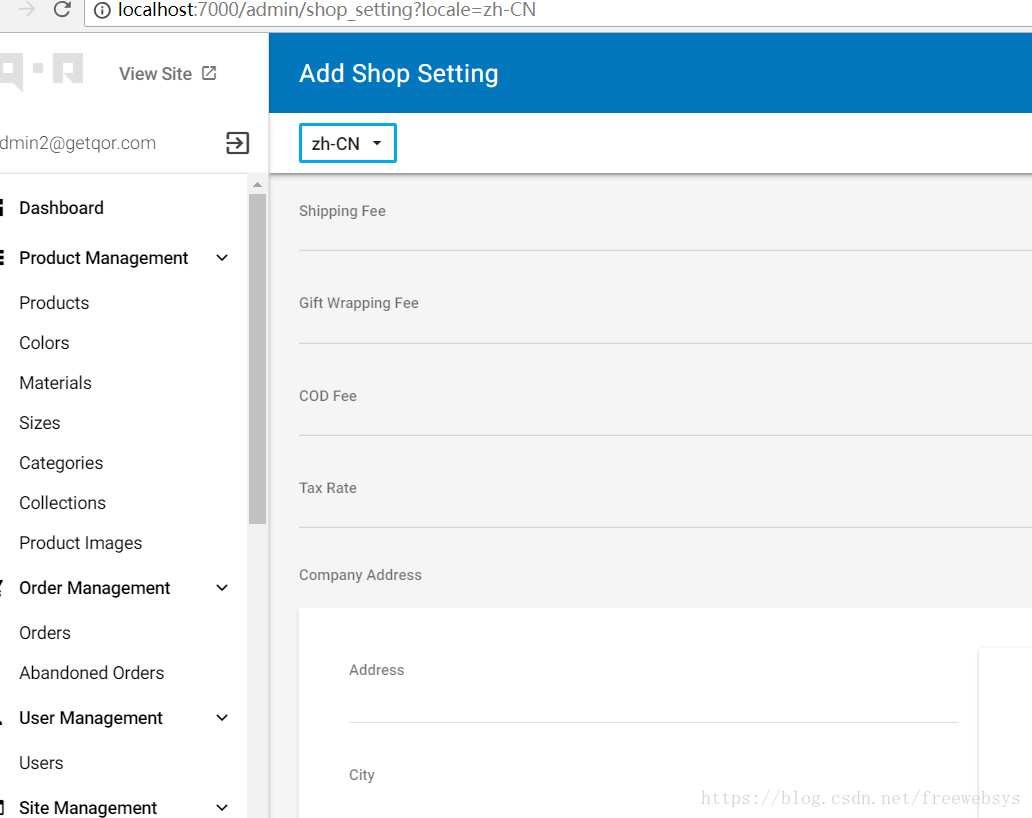Click the browser address bar URL
This screenshot has width=1032, height=818.
pos(326,11)
